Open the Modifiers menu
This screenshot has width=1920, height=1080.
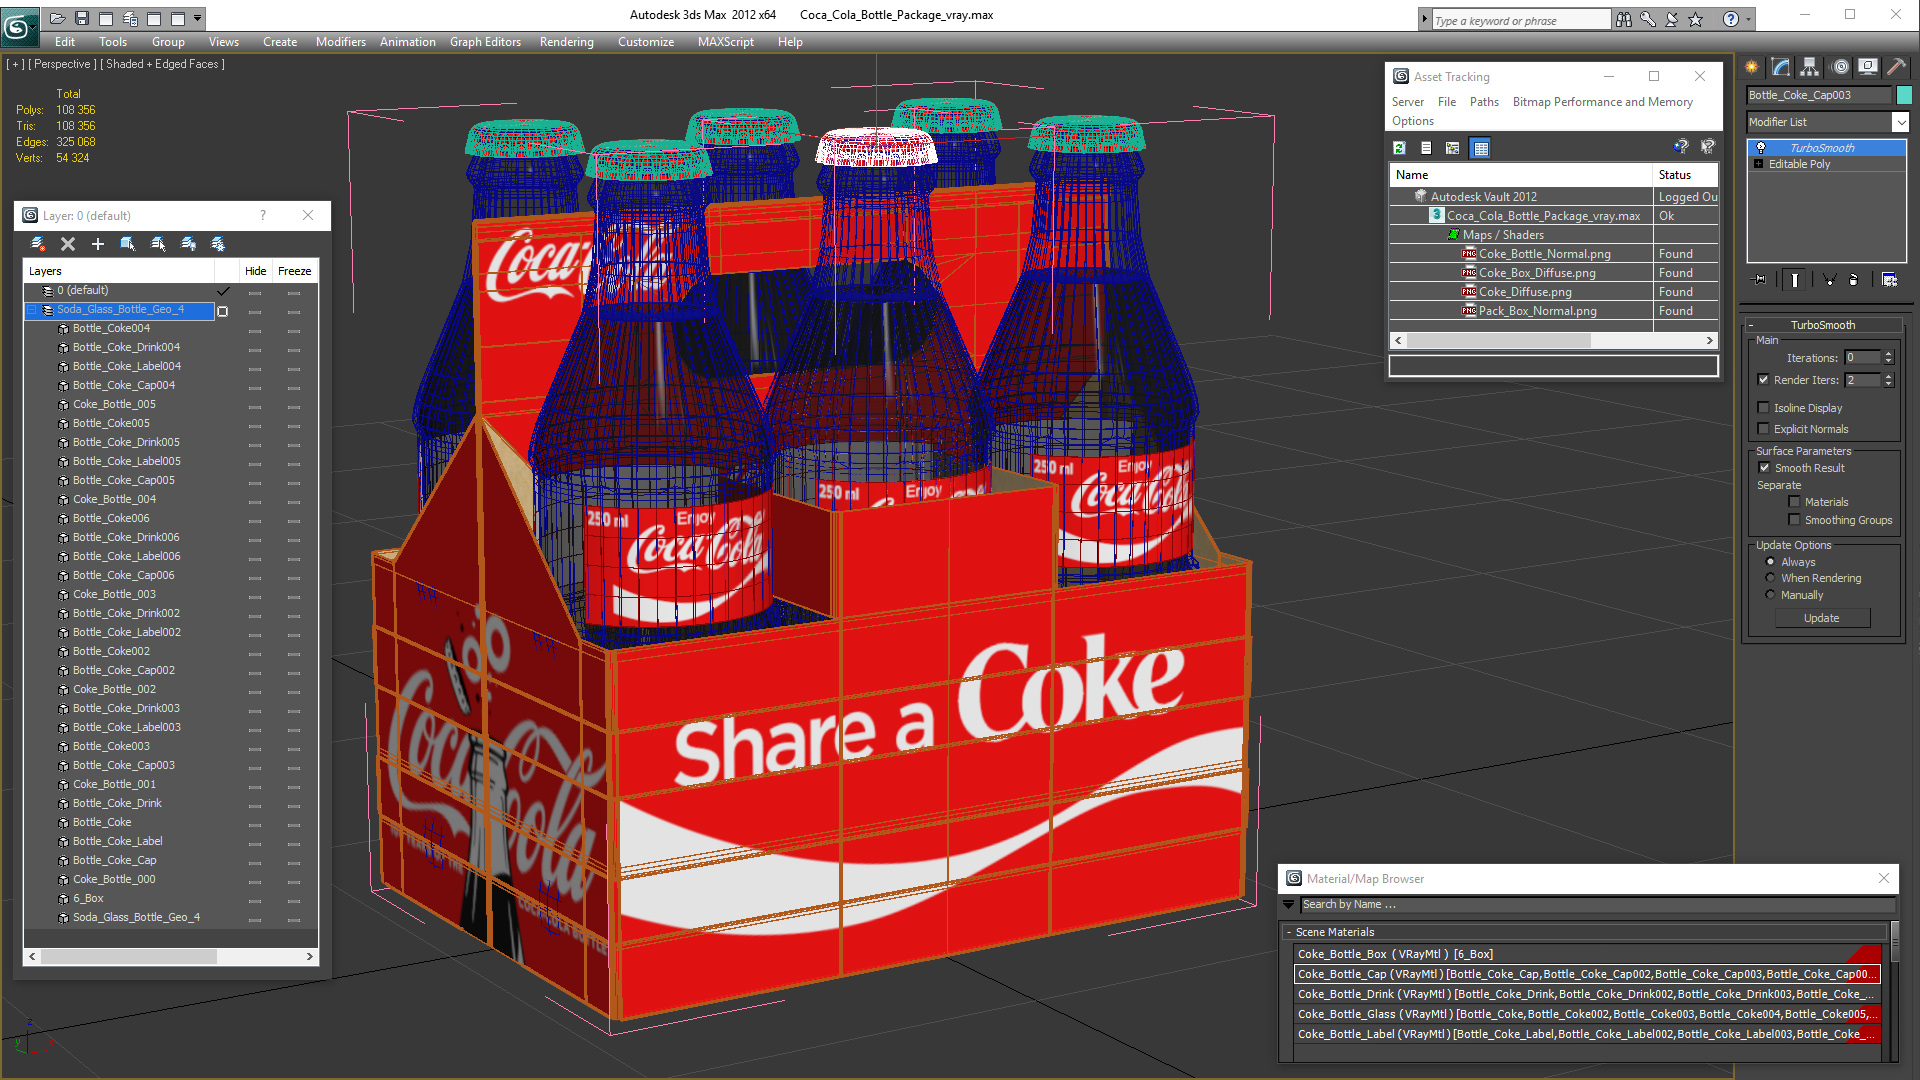point(340,42)
